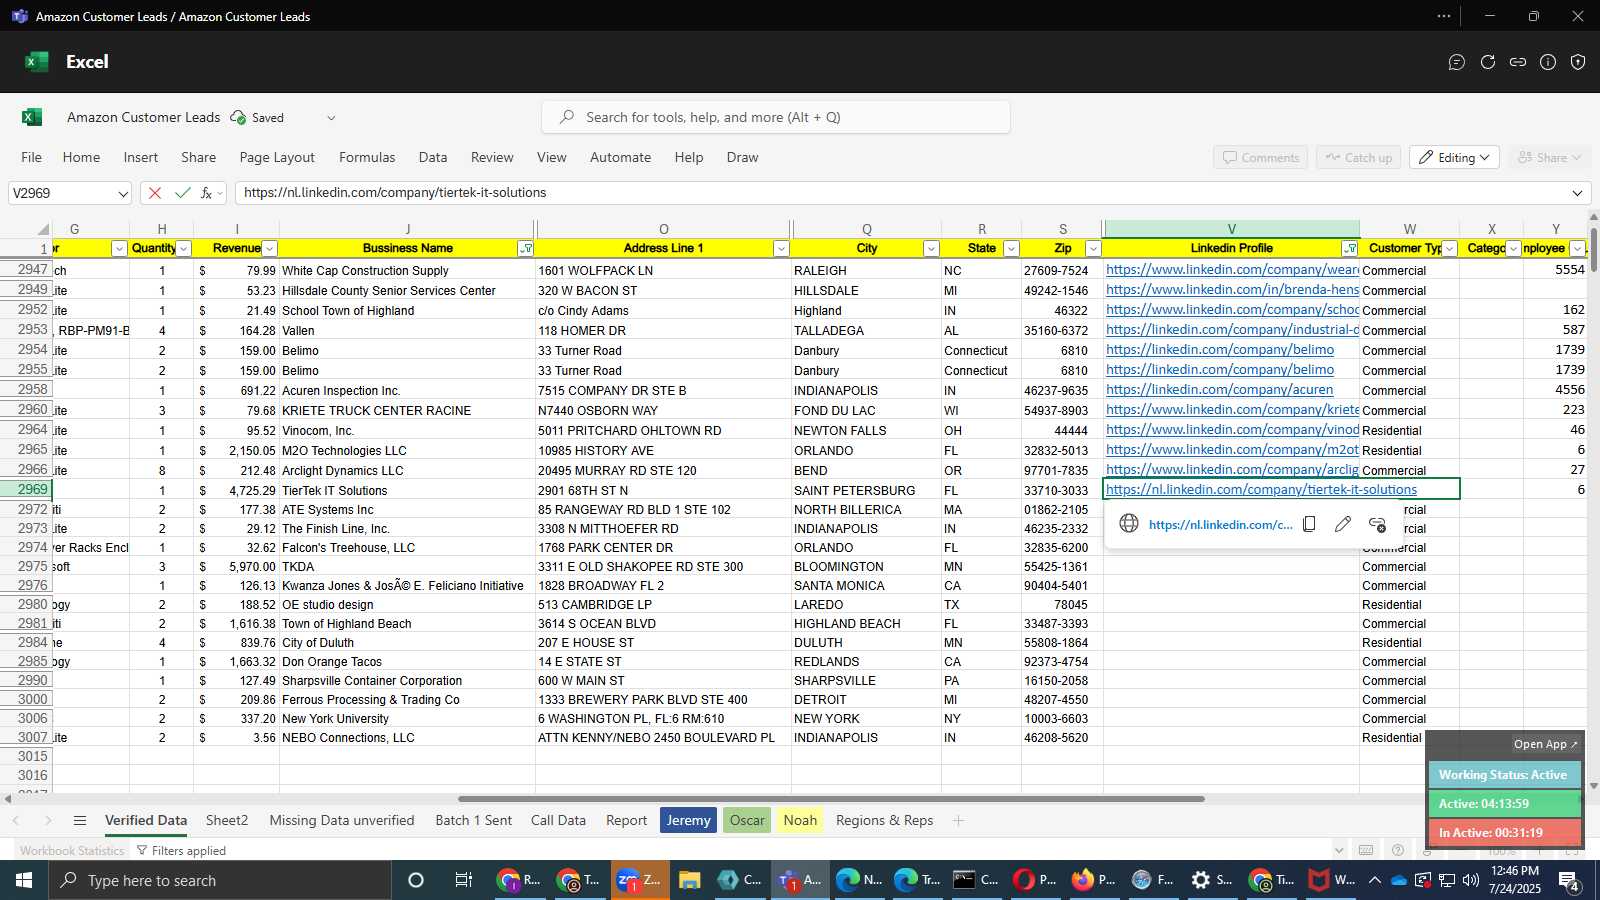The height and width of the screenshot is (900, 1600).
Task: Open the Revenue column filter dropdown
Action: click(269, 249)
